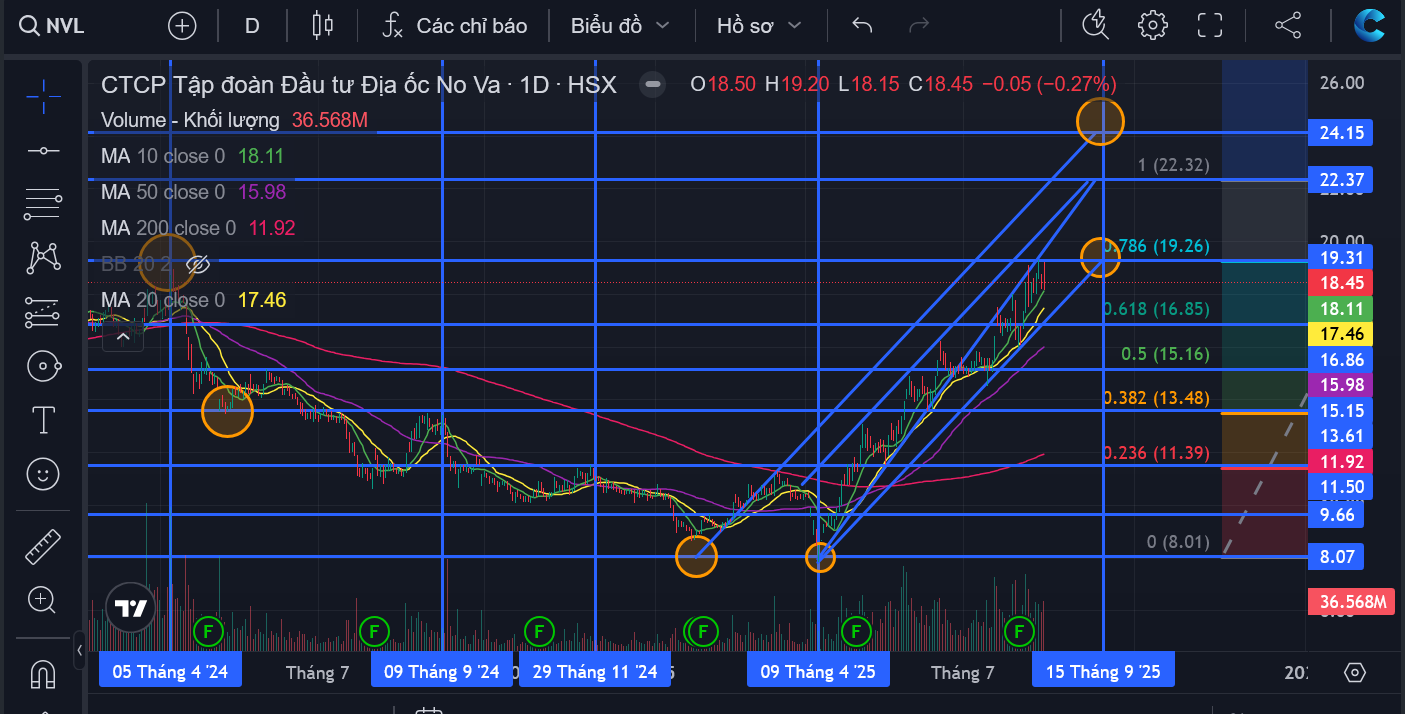The height and width of the screenshot is (714, 1405).
Task: Click the 29 Tháng 11 '24 date marker
Action: point(595,671)
